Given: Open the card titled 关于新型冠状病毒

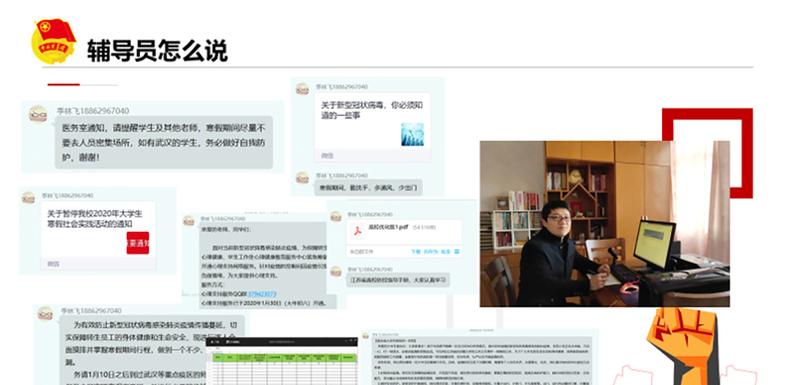Looking at the screenshot, I should point(373,127).
